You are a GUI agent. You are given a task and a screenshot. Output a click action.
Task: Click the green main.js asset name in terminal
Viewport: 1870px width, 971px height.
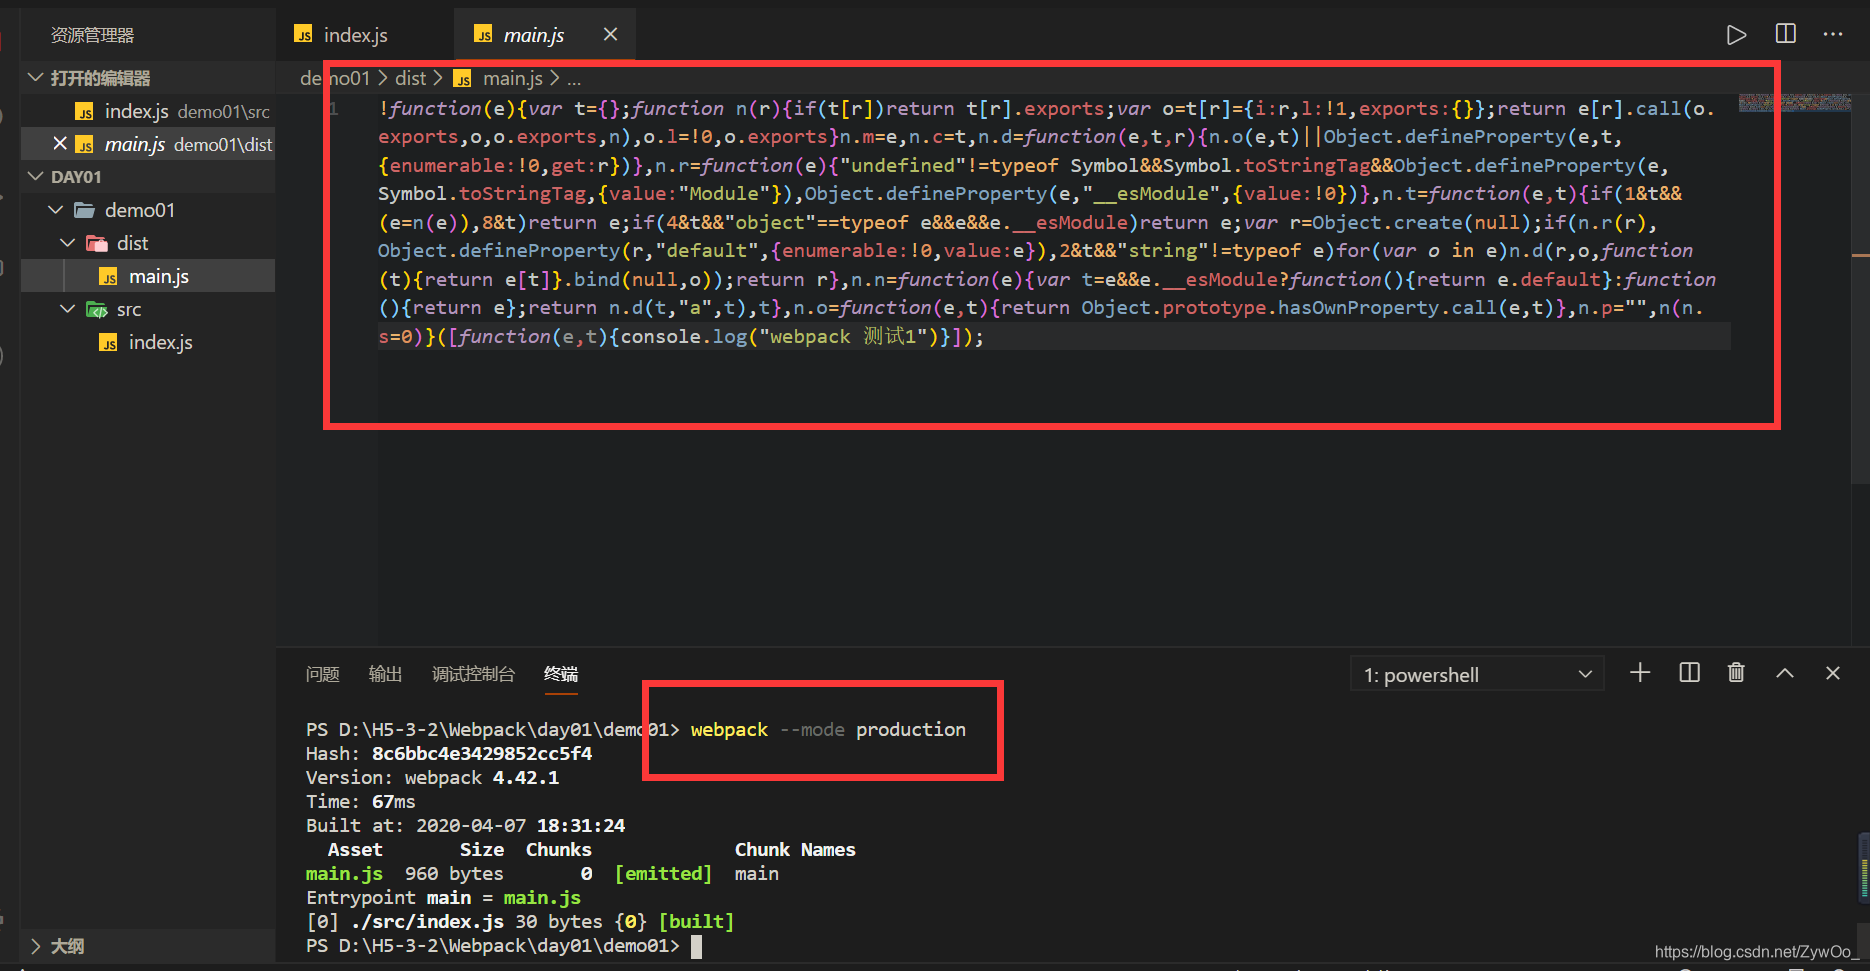pyautogui.click(x=344, y=874)
